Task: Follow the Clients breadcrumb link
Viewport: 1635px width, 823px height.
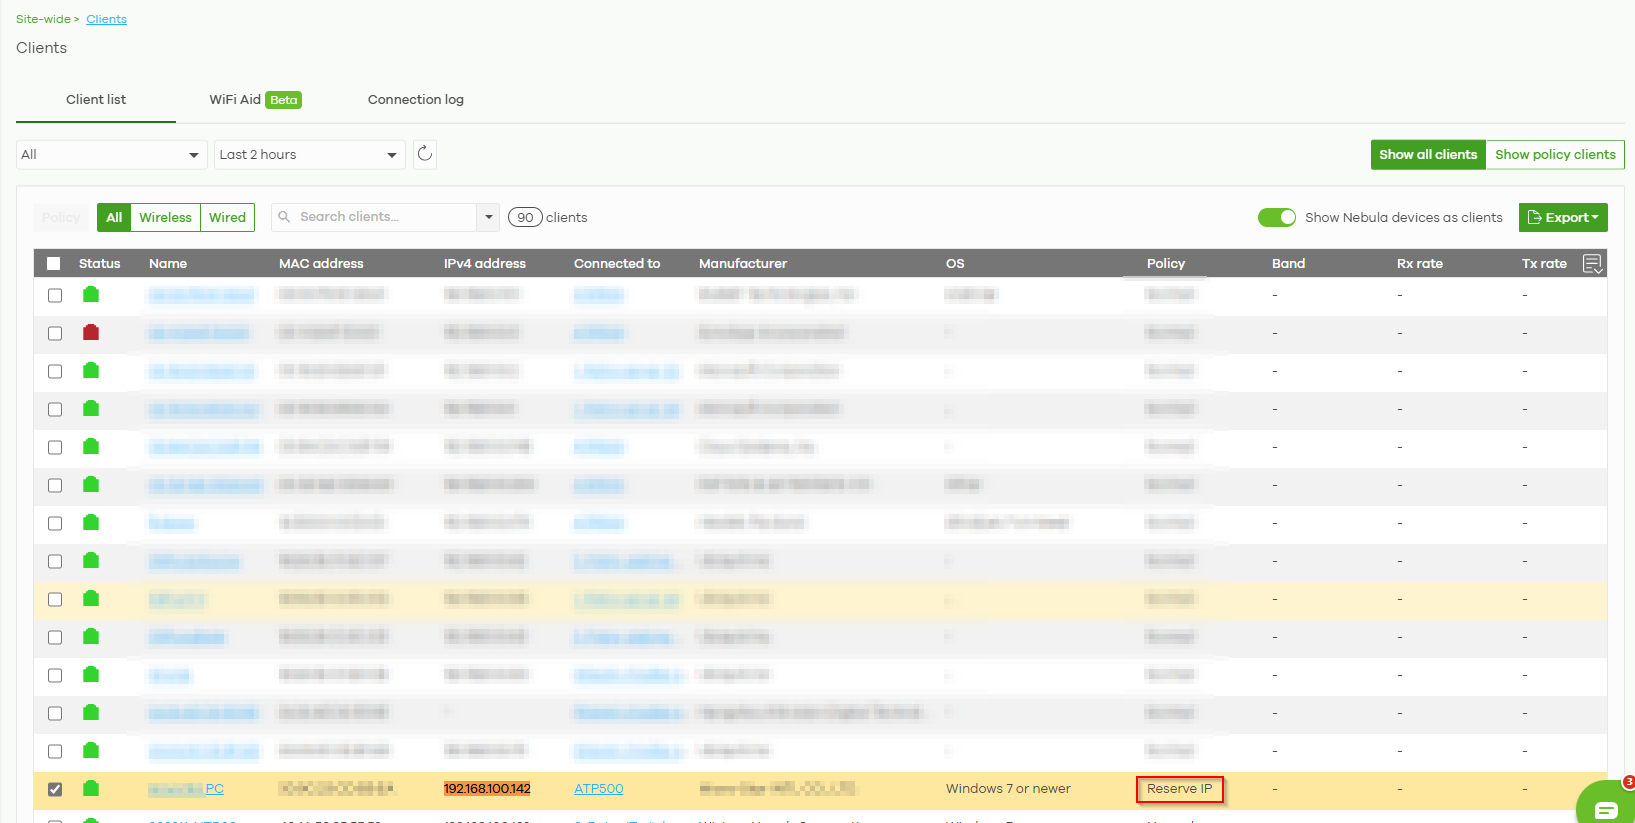Action: tap(106, 19)
